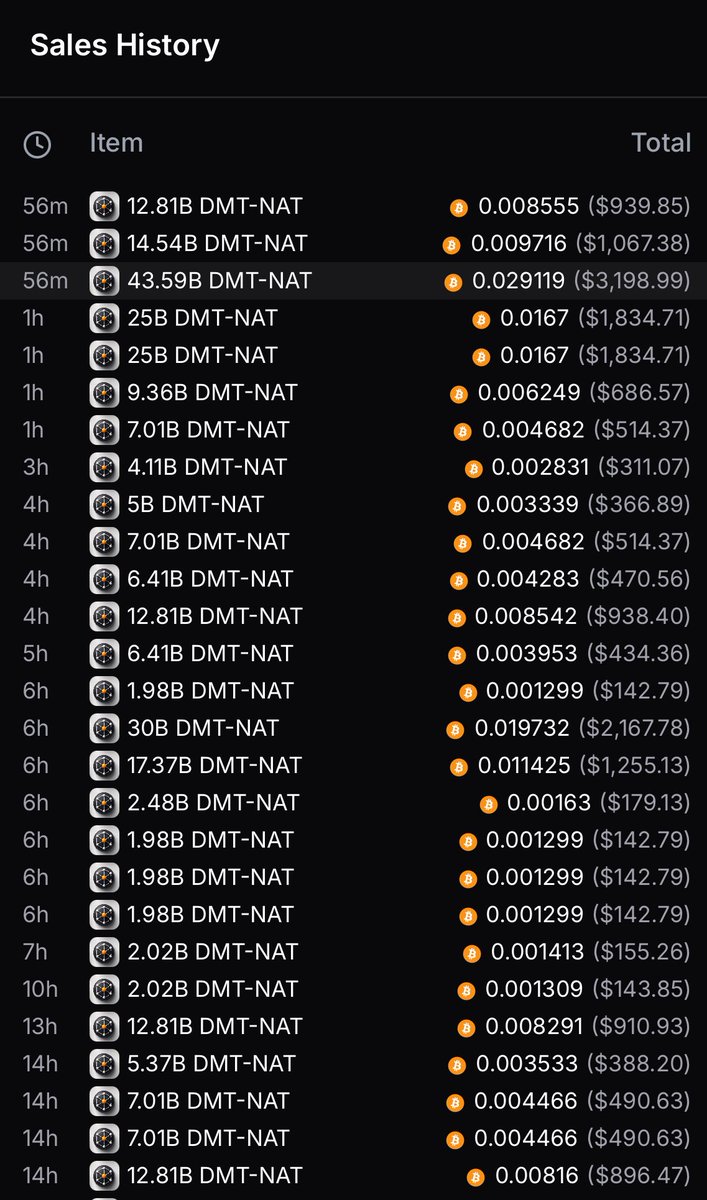Click the 0.009716 BTC amount
The width and height of the screenshot is (707, 1200).
pyautogui.click(x=519, y=244)
